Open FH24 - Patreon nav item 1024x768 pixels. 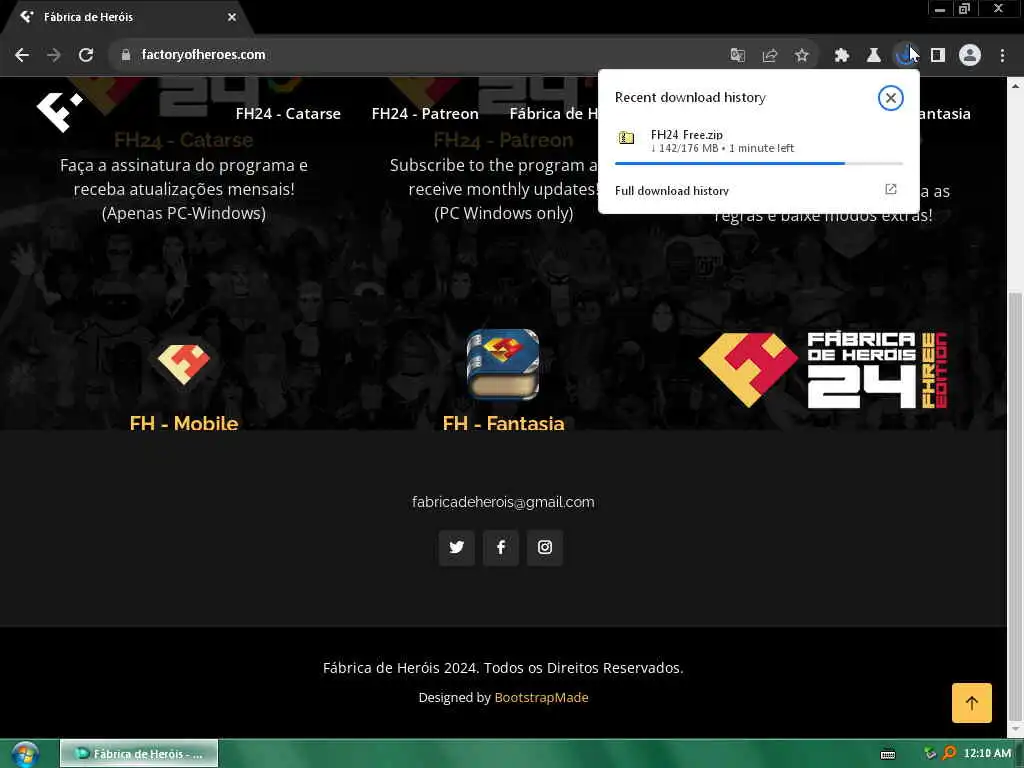pos(425,114)
